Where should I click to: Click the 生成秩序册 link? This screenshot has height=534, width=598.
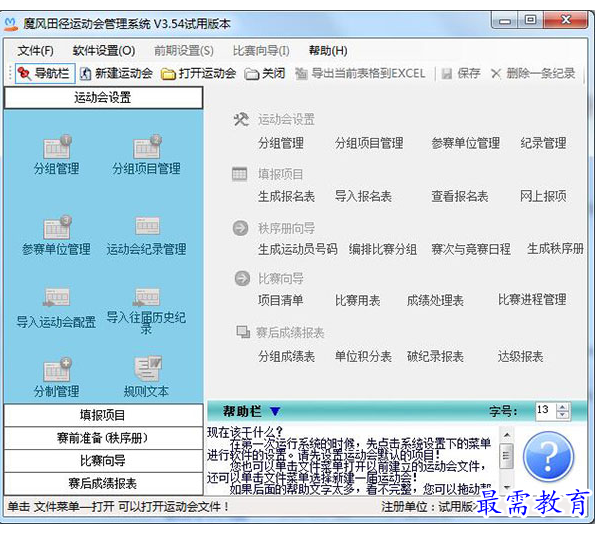555,249
